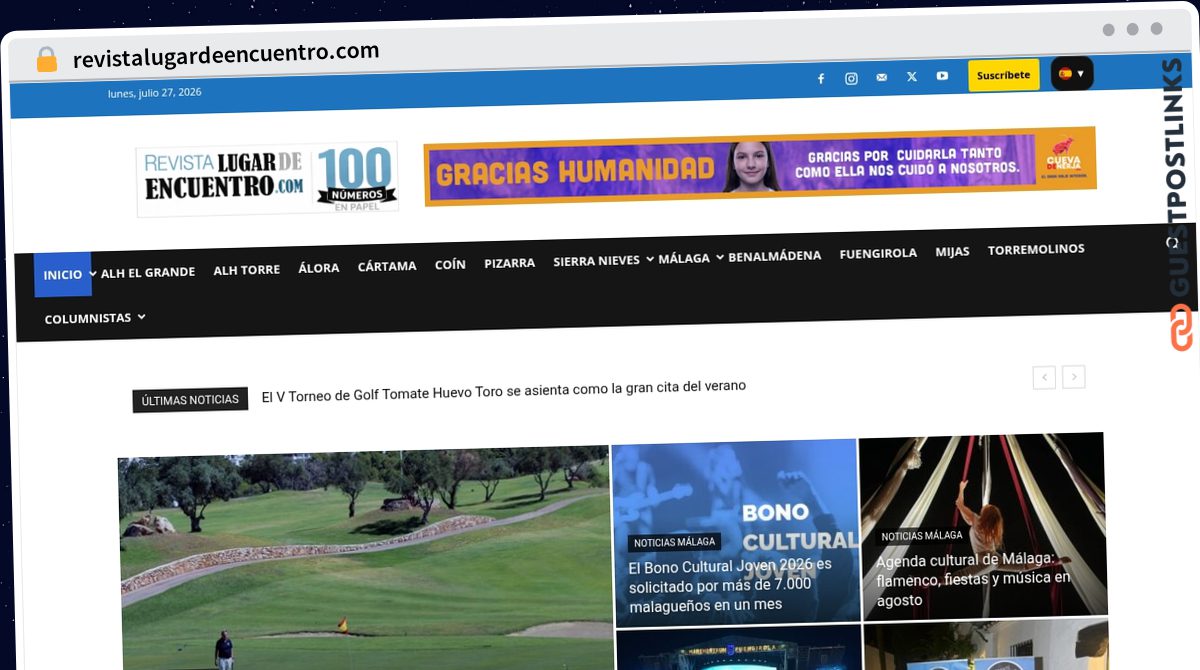Show previous news ticker item

[1044, 378]
